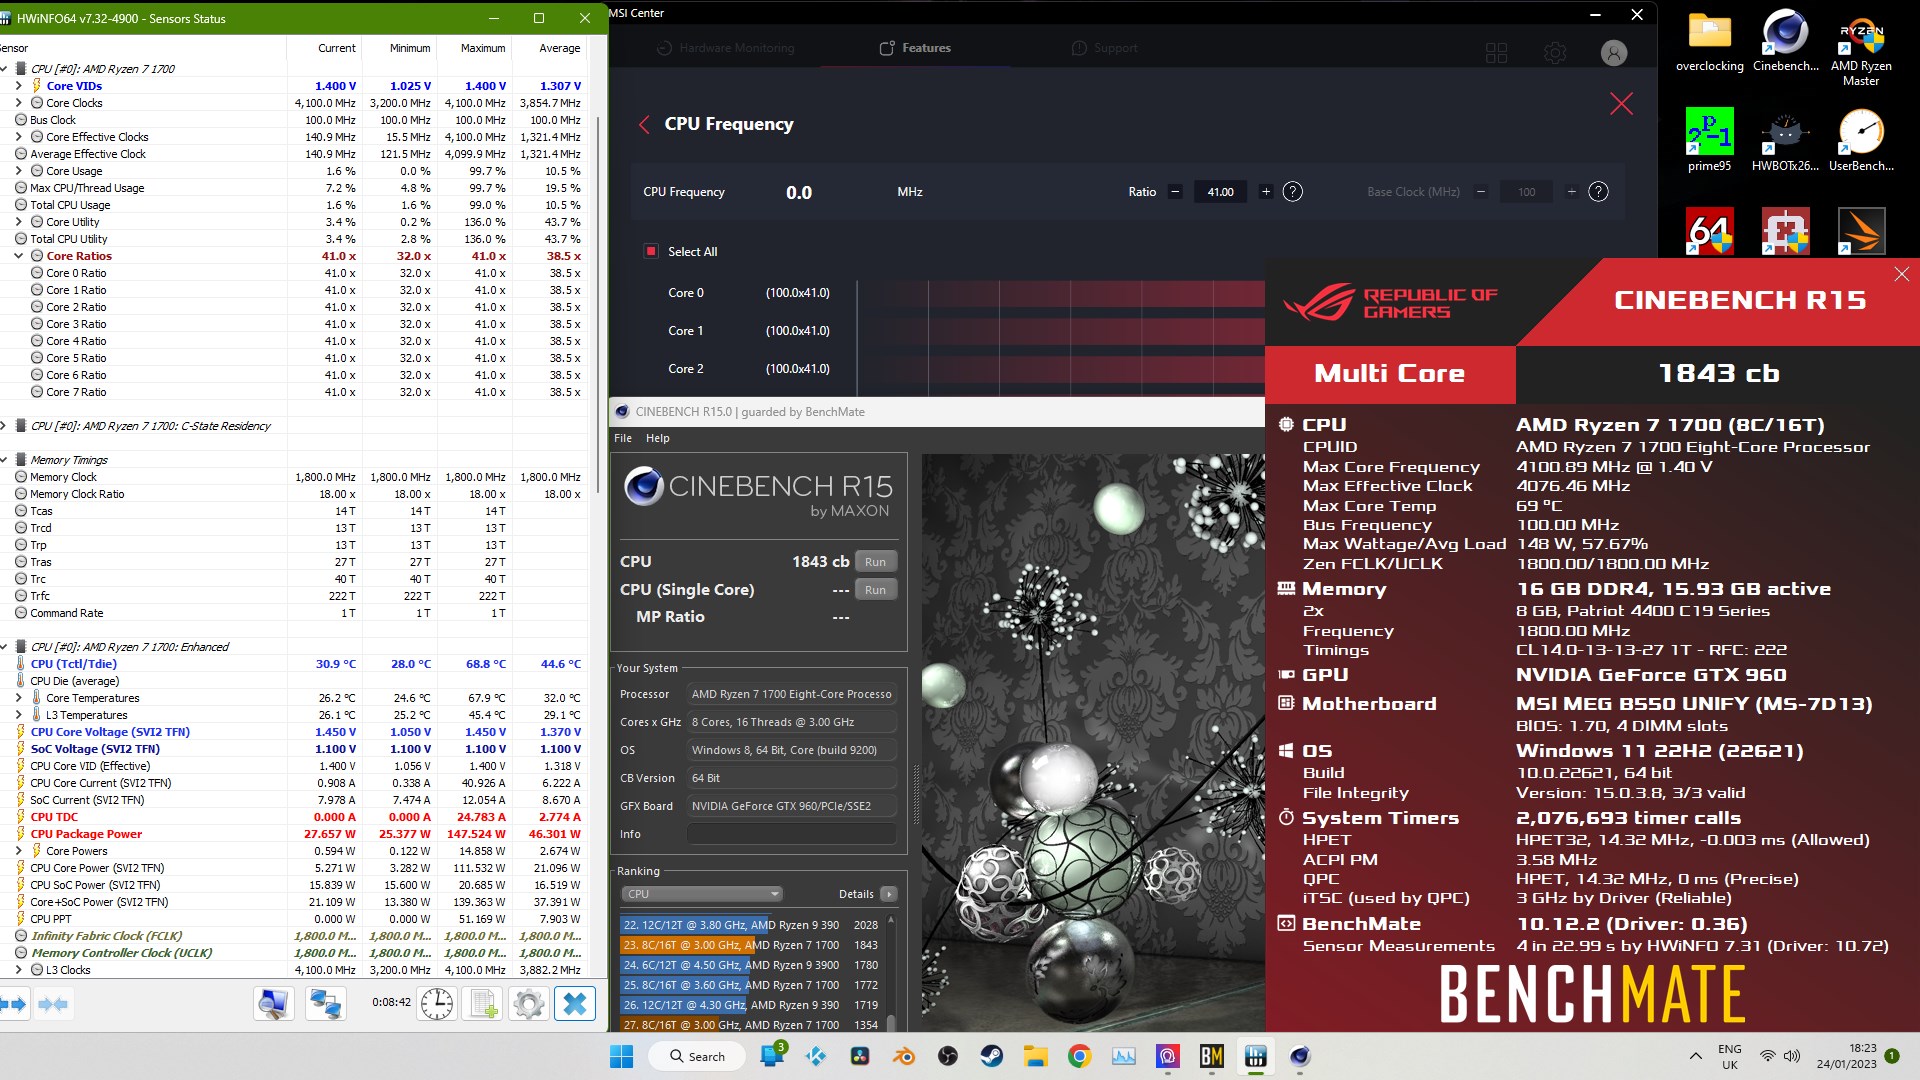Viewport: 1920px width, 1080px height.
Task: Click the Core 0 ratio bar
Action: [x=1061, y=293]
